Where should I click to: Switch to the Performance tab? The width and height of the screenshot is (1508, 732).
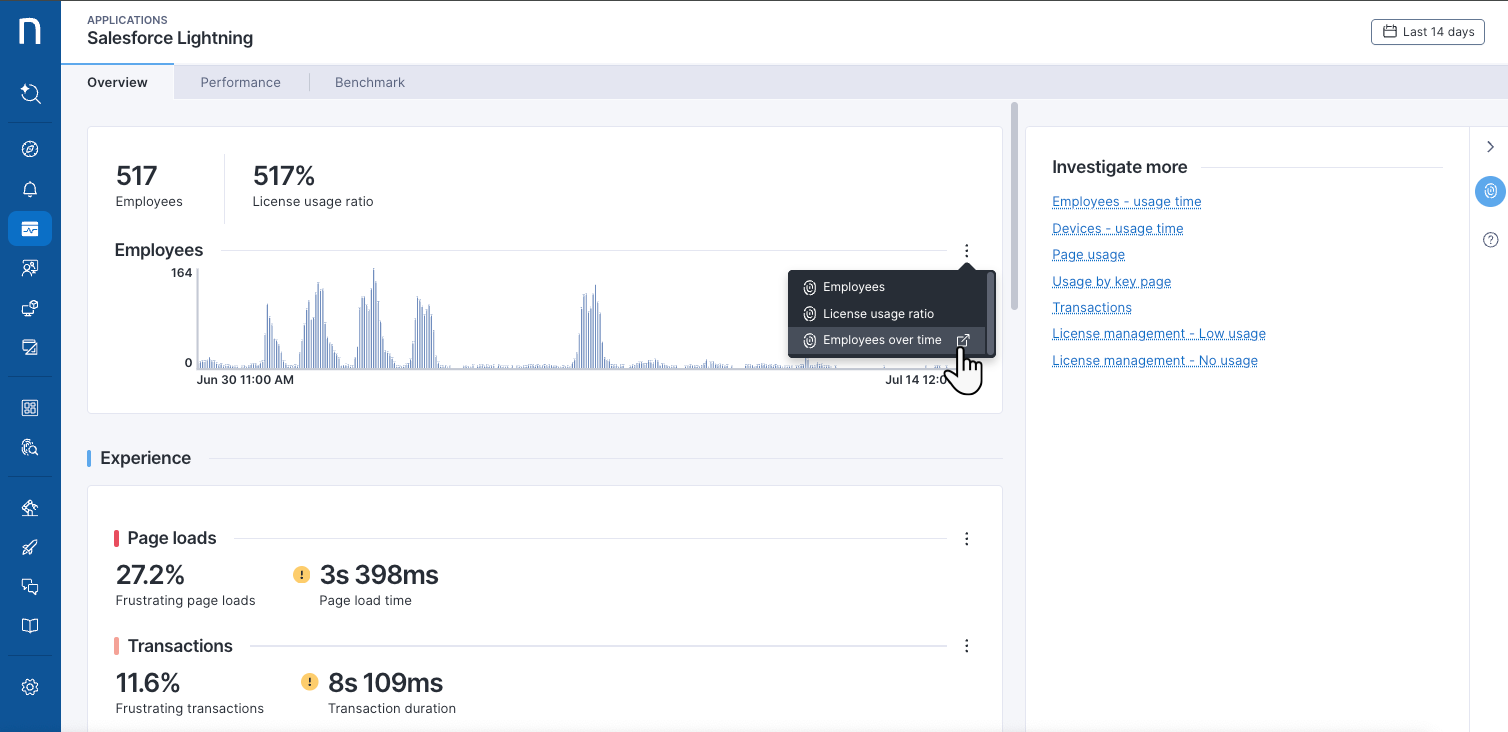(240, 82)
